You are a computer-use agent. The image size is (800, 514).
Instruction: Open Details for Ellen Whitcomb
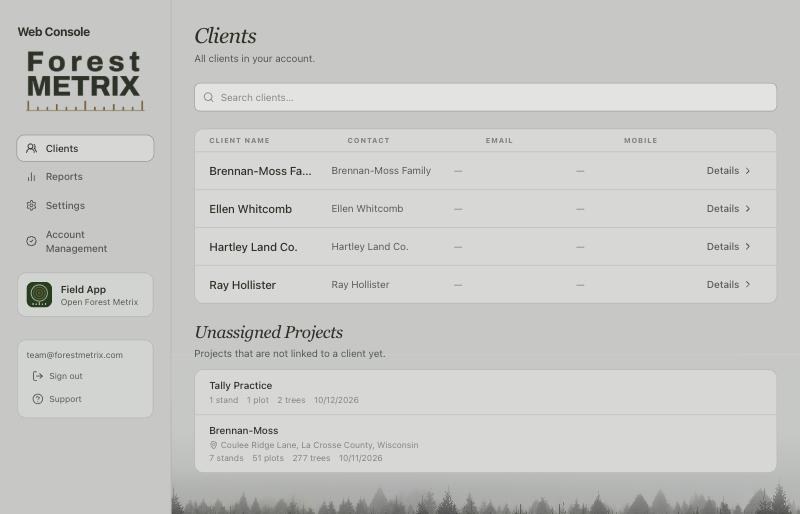click(x=728, y=208)
